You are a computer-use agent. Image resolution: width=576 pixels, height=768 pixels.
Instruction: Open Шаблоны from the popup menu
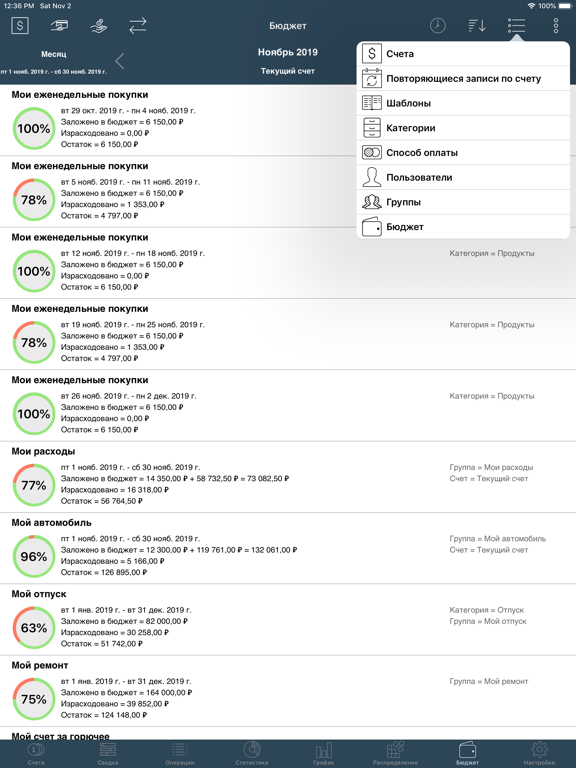[463, 103]
